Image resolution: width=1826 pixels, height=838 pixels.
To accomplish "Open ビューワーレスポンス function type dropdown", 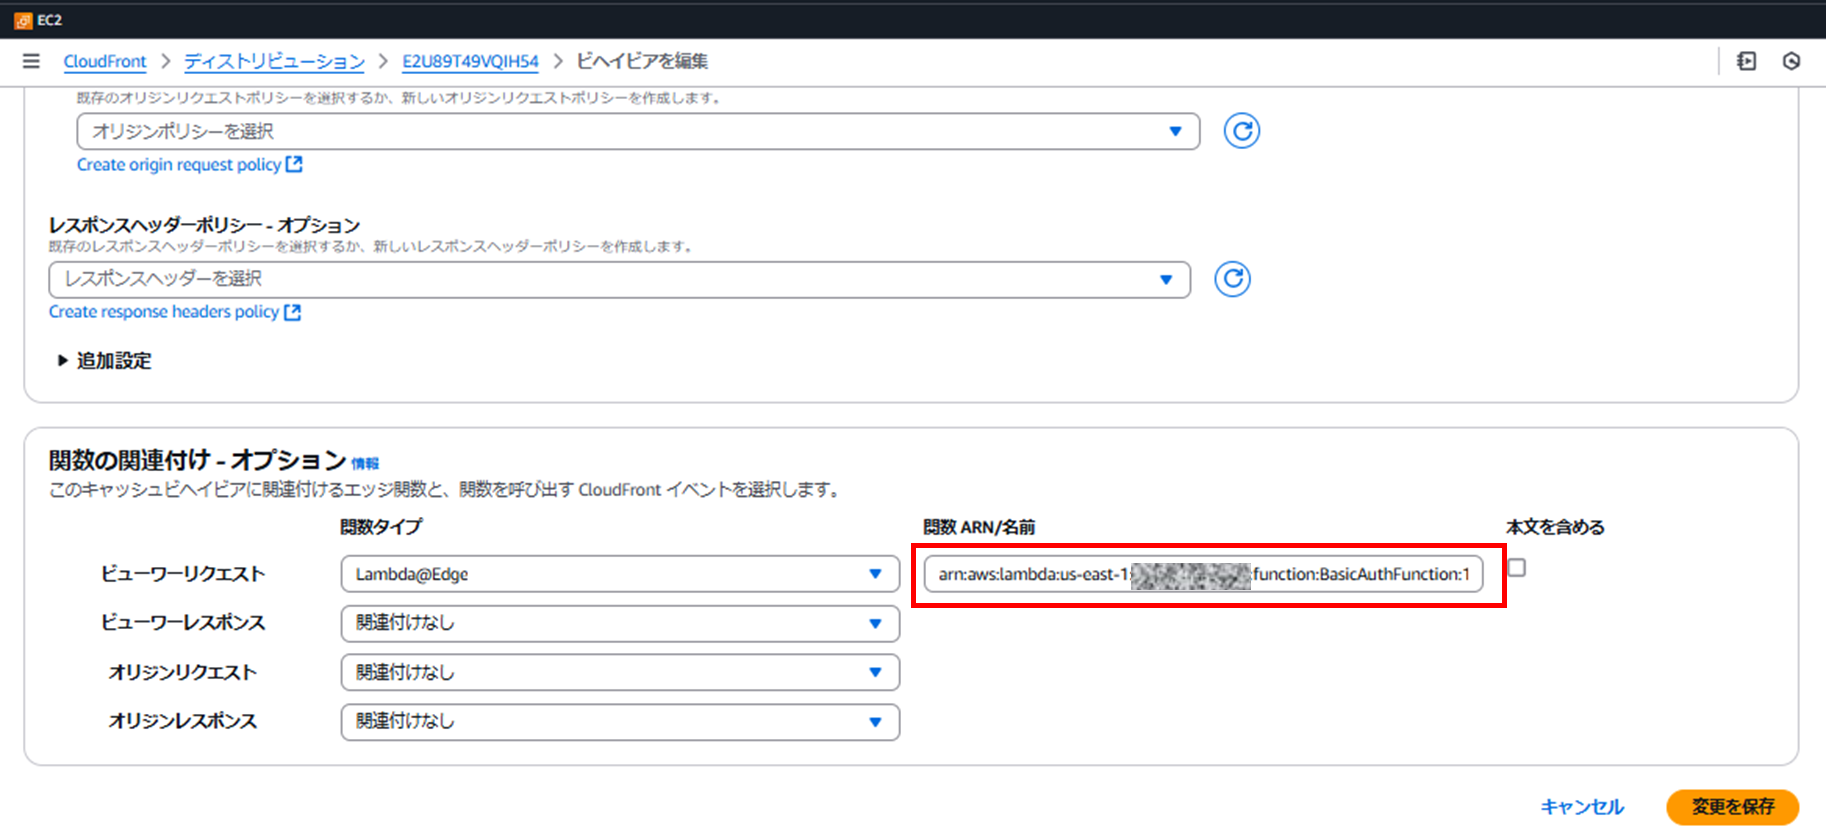I will click(x=620, y=623).
